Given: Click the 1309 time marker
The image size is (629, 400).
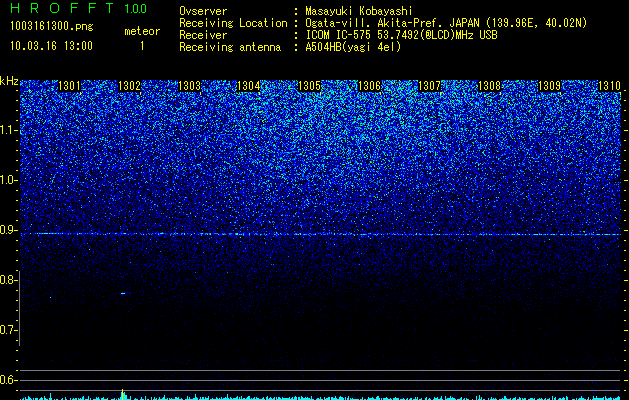Looking at the screenshot, I should coord(549,86).
